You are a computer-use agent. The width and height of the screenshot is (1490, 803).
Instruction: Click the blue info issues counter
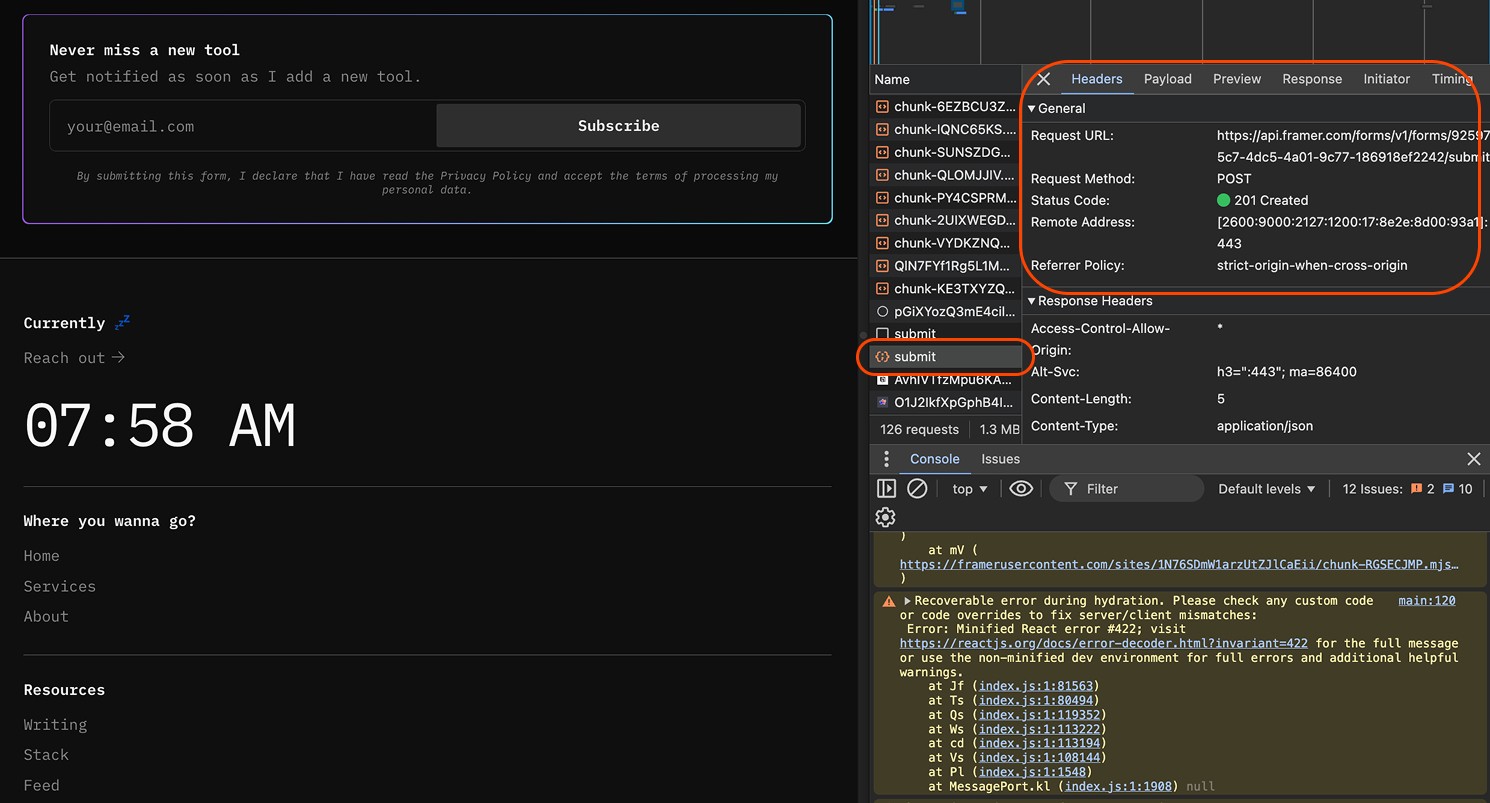coord(1458,489)
